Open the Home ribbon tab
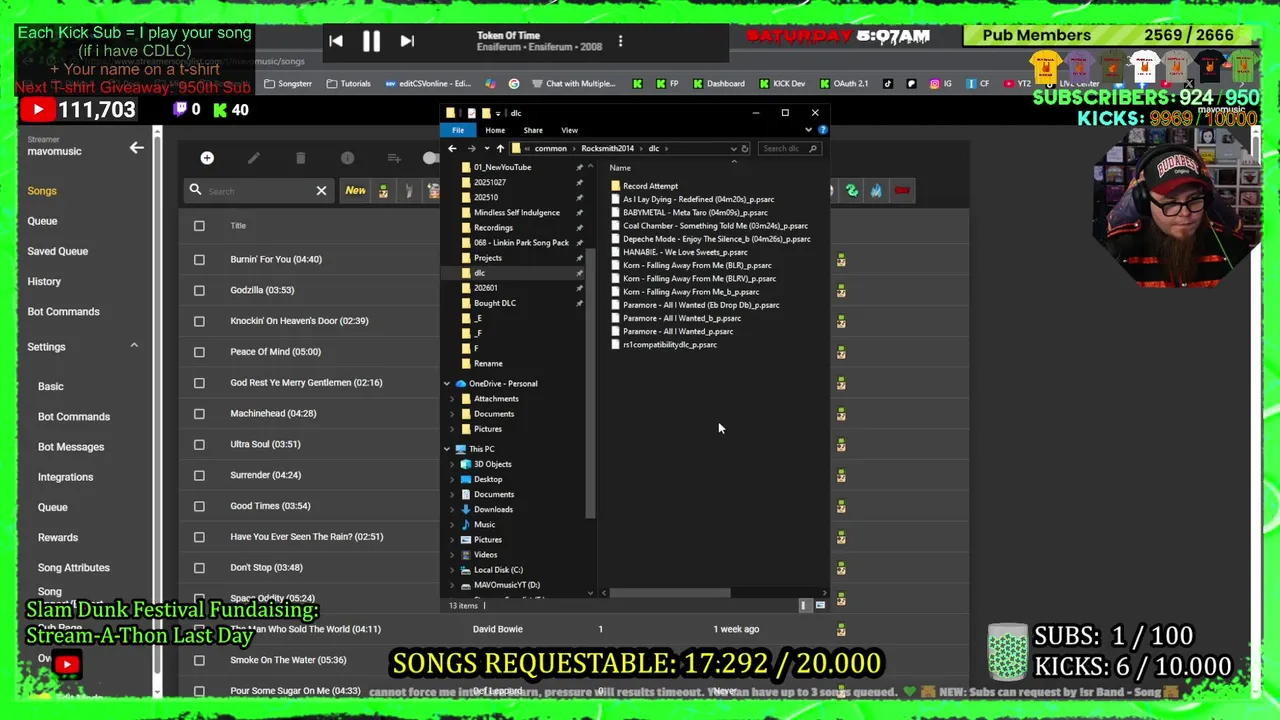 pyautogui.click(x=495, y=130)
